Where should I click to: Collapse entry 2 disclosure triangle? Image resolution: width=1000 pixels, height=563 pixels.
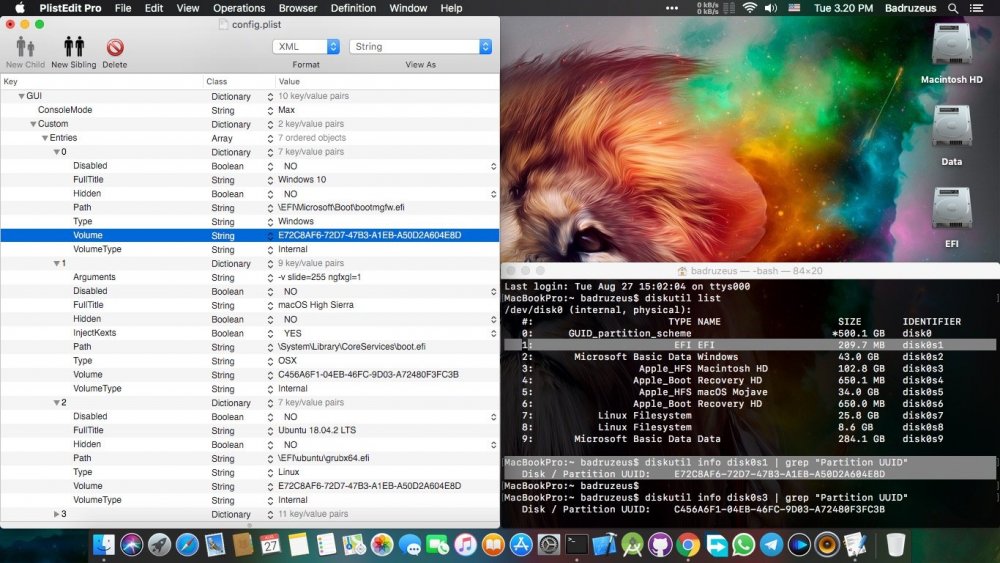(x=57, y=403)
